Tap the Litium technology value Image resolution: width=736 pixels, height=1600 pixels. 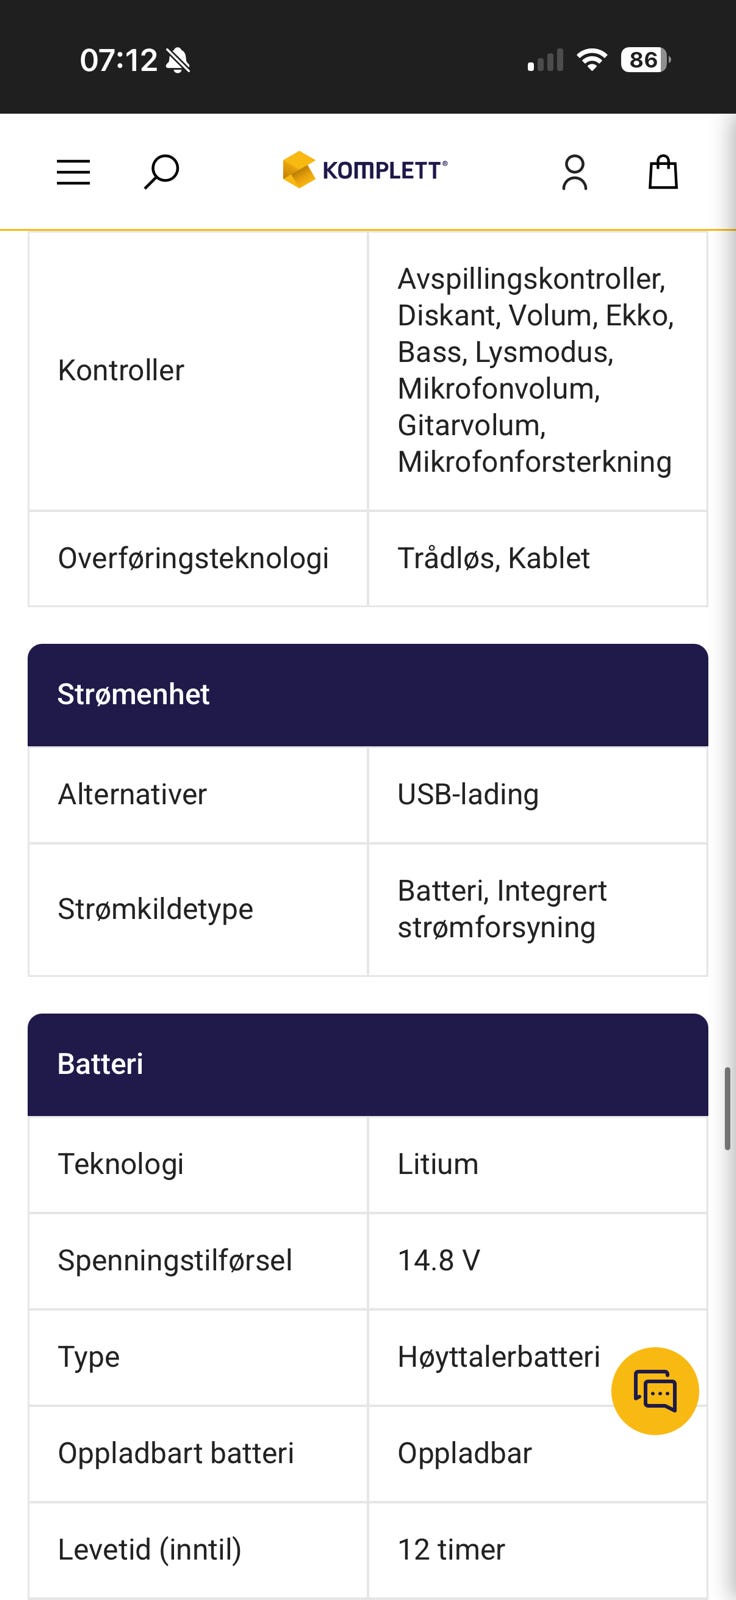pyautogui.click(x=438, y=1164)
